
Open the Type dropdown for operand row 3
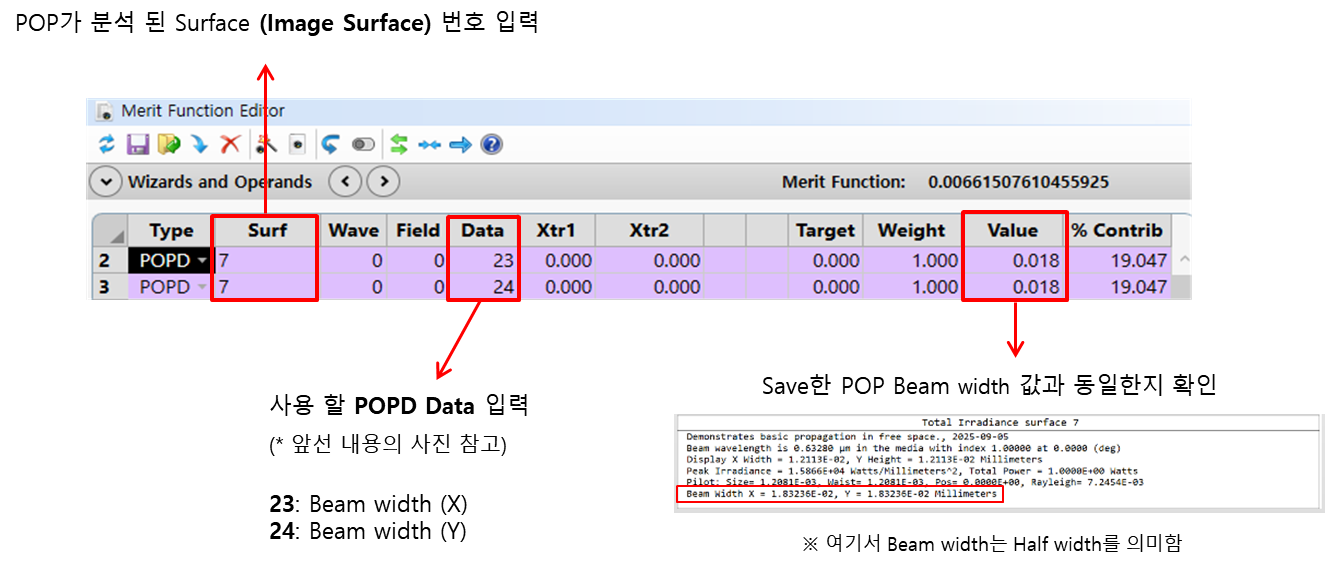coord(204,287)
